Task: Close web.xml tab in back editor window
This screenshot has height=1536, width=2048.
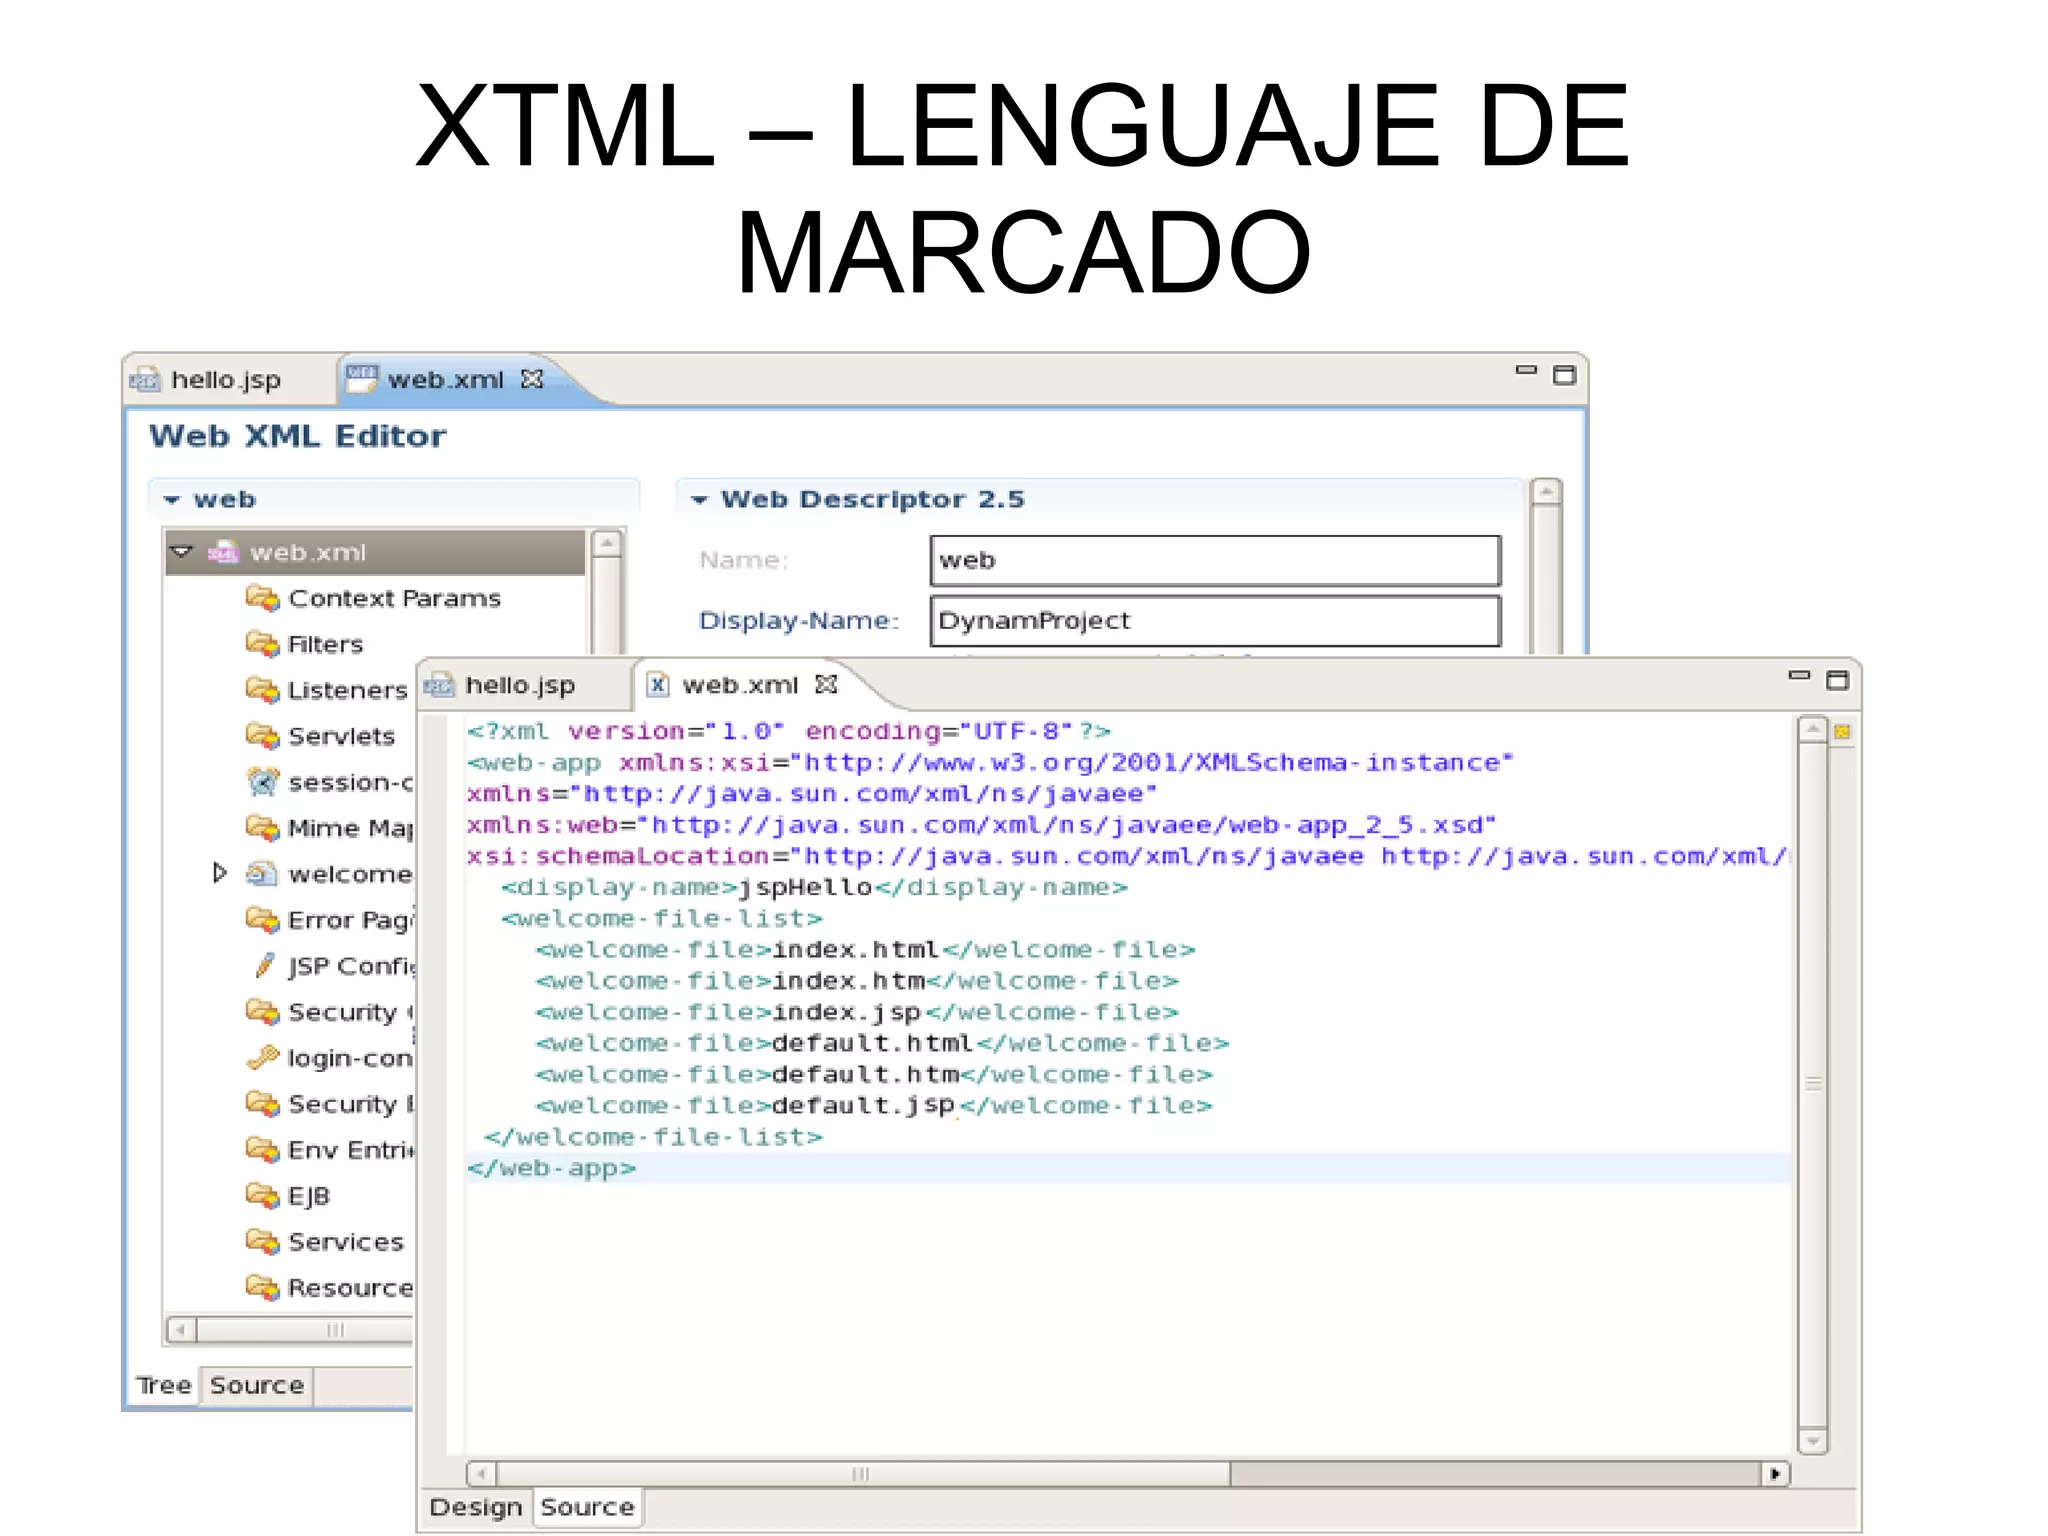Action: tap(532, 379)
